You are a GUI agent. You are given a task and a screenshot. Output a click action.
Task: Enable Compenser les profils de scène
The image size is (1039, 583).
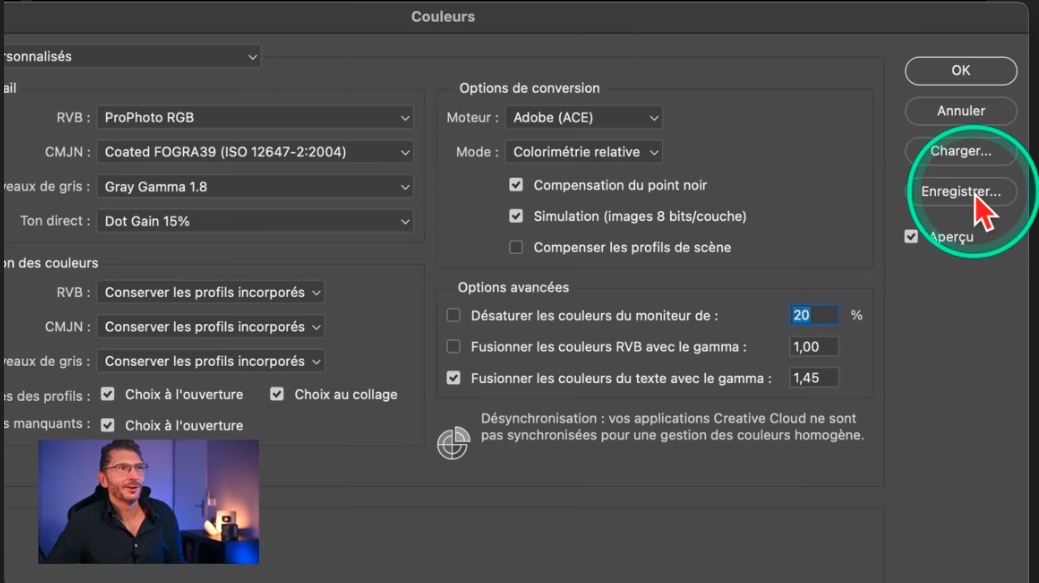coord(516,247)
